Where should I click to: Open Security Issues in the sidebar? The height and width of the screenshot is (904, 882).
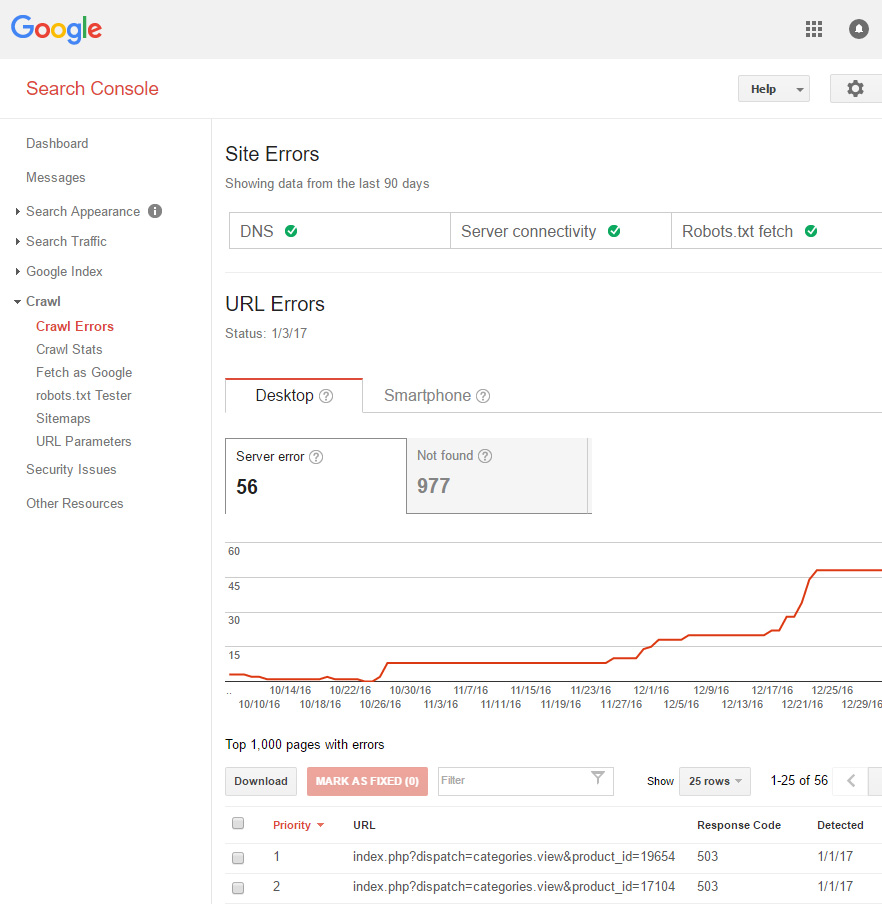(x=71, y=469)
